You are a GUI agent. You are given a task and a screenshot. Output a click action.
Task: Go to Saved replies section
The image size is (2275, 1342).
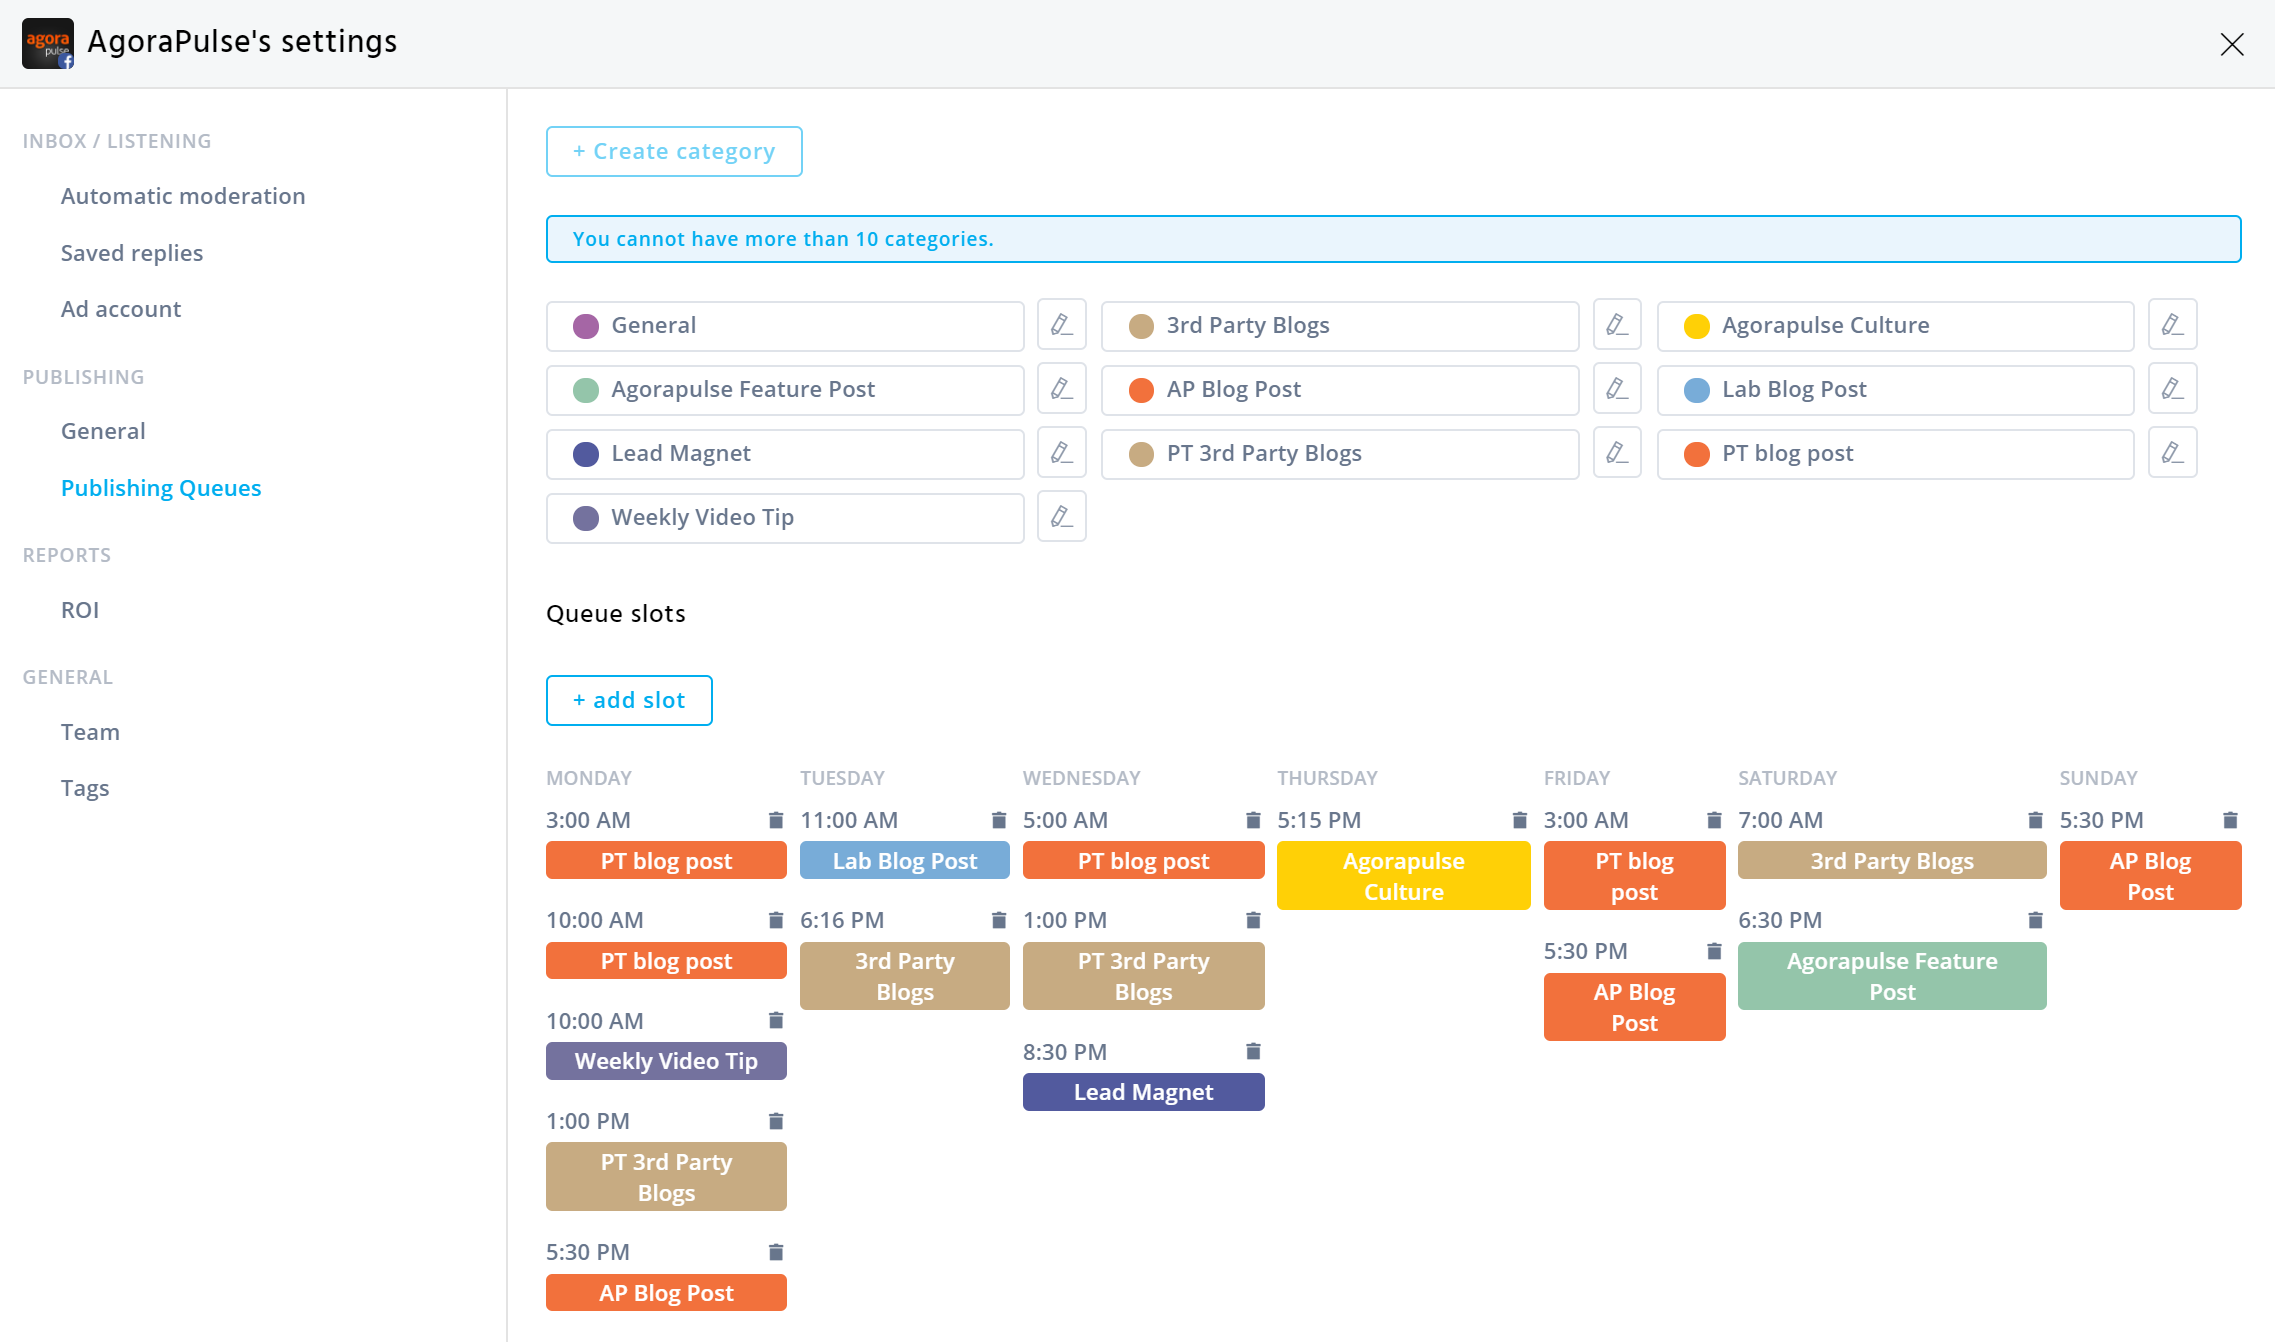click(x=132, y=253)
